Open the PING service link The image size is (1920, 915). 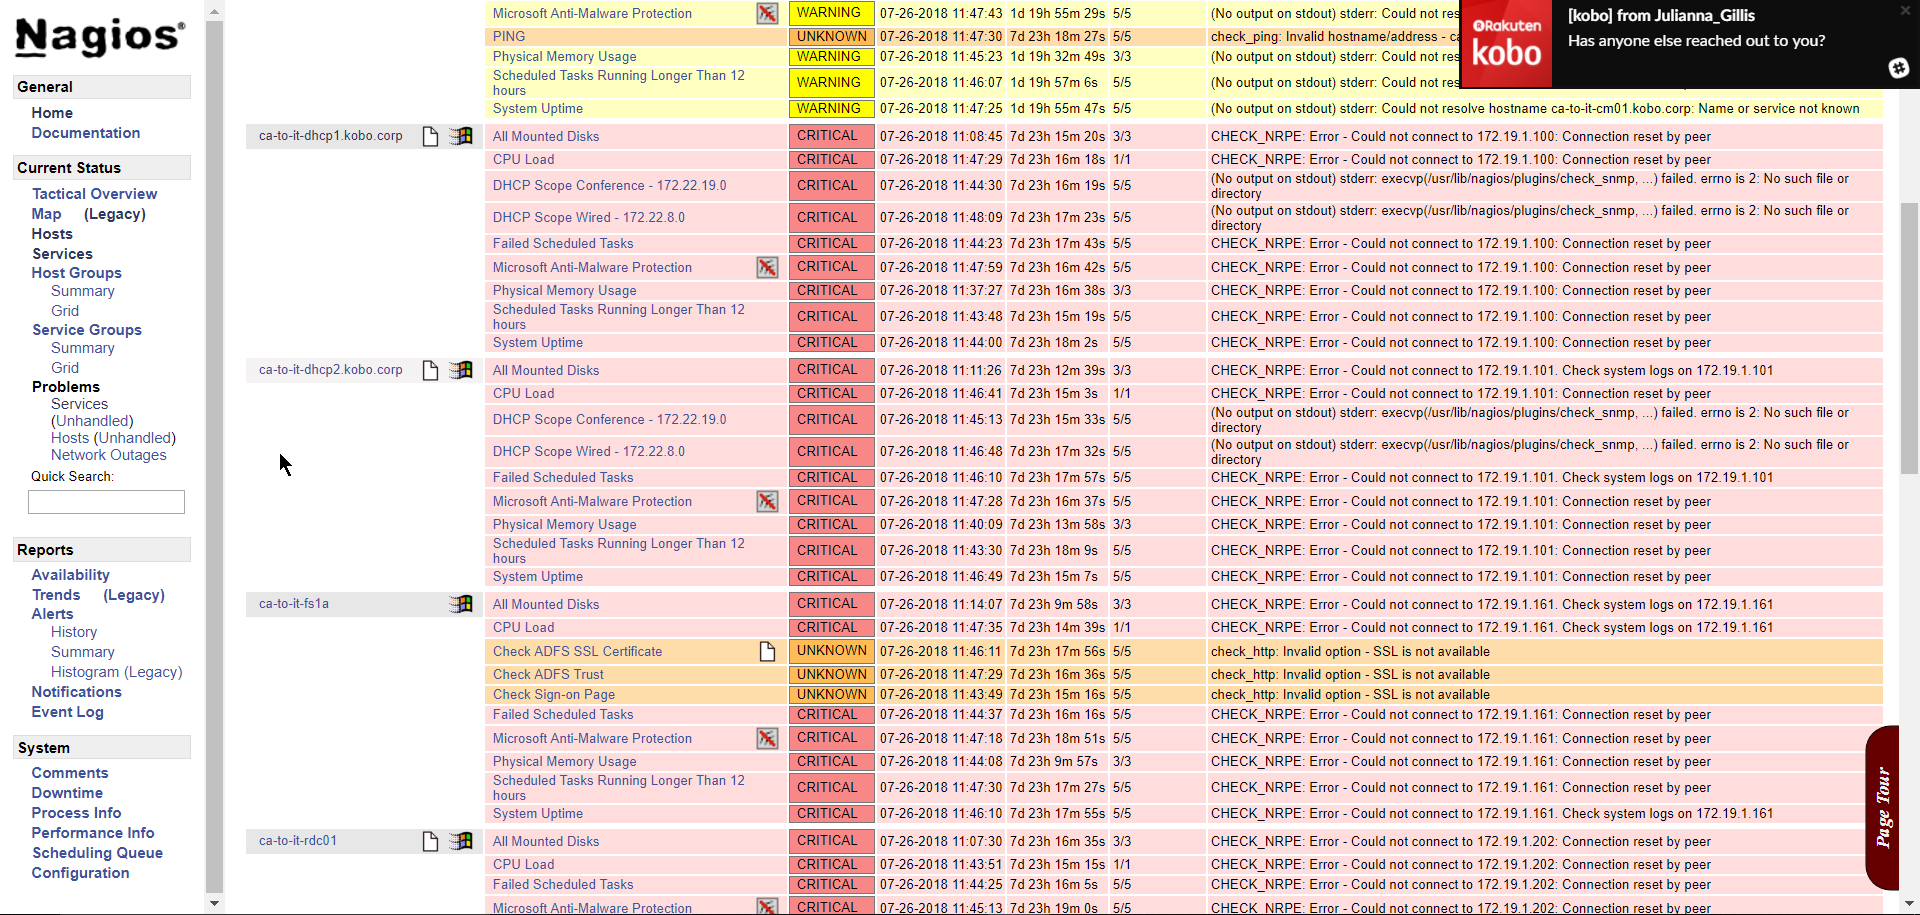508,36
